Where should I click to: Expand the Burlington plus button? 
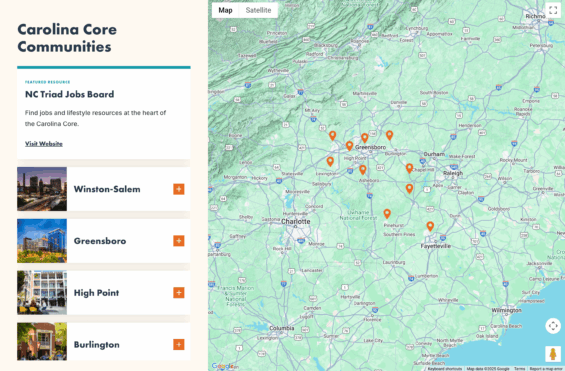click(179, 344)
